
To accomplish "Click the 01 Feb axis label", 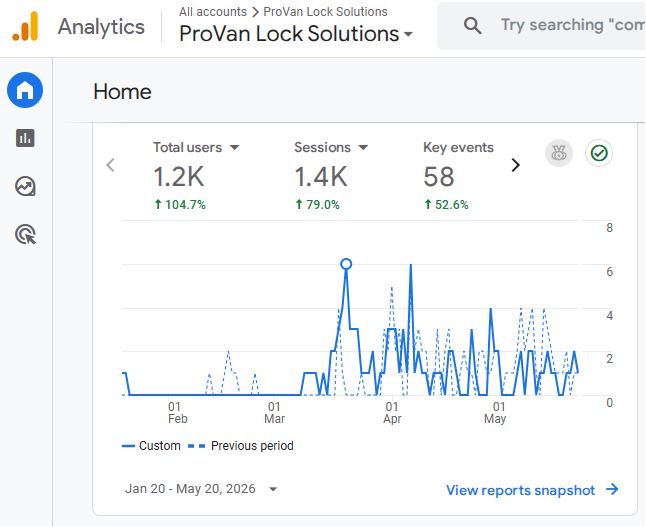I will click(177, 413).
